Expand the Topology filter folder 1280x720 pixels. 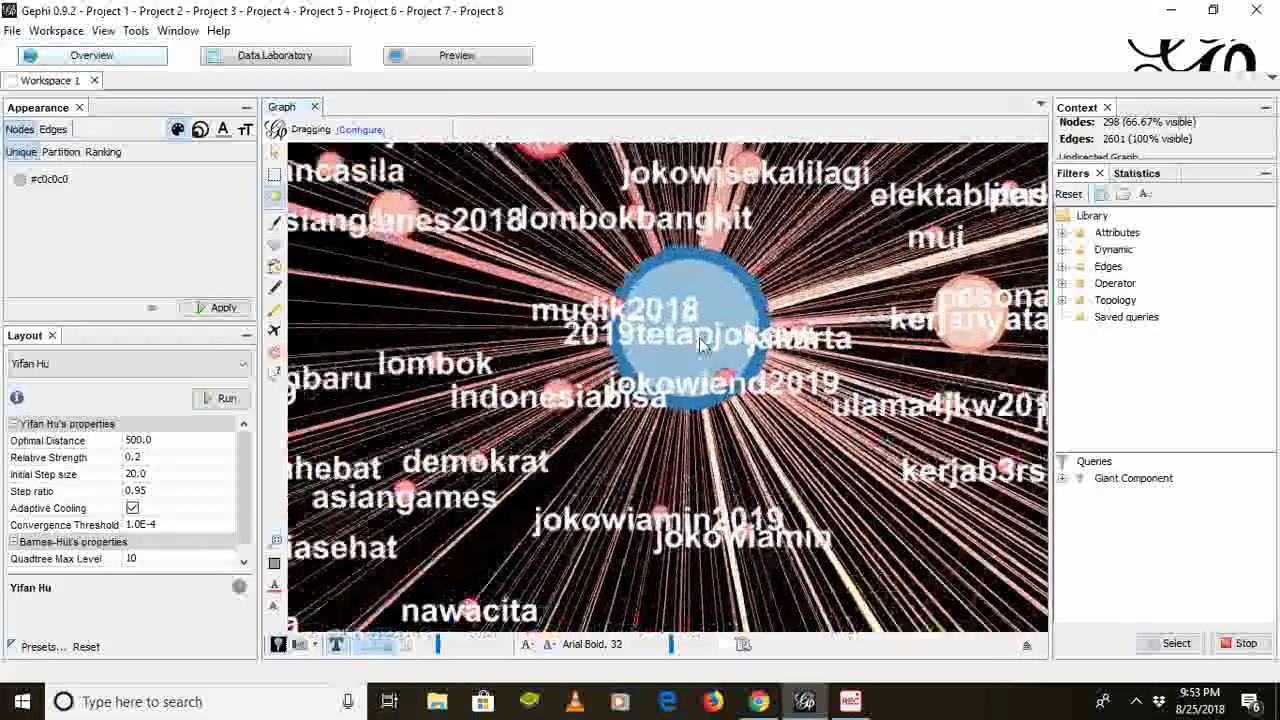coord(1062,301)
